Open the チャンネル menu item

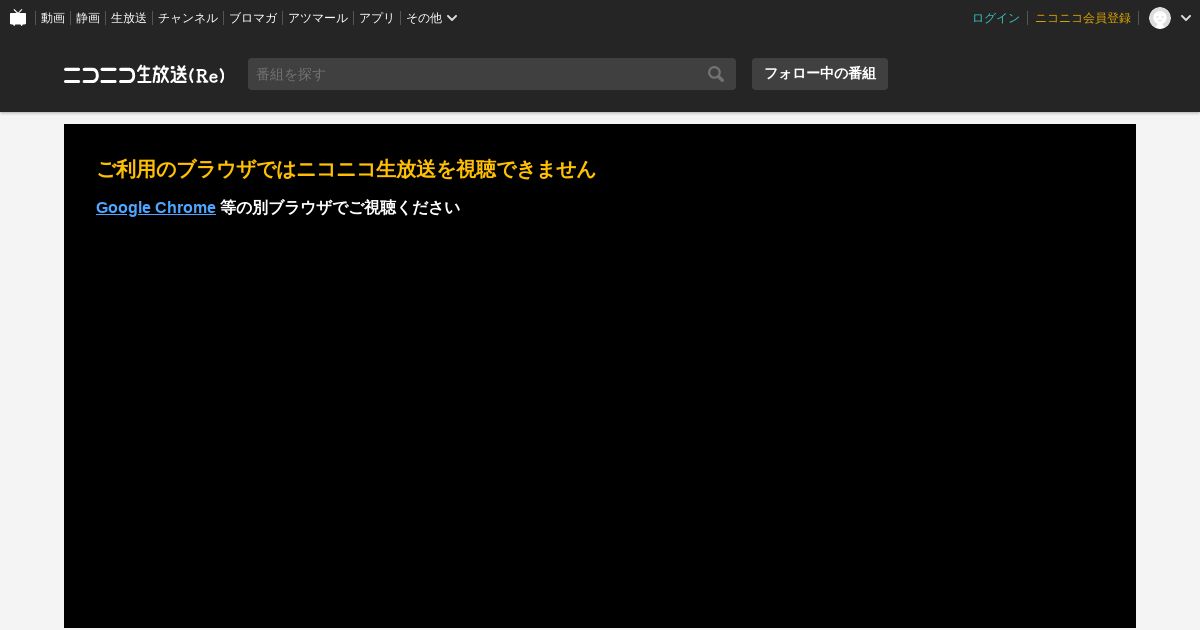(188, 18)
